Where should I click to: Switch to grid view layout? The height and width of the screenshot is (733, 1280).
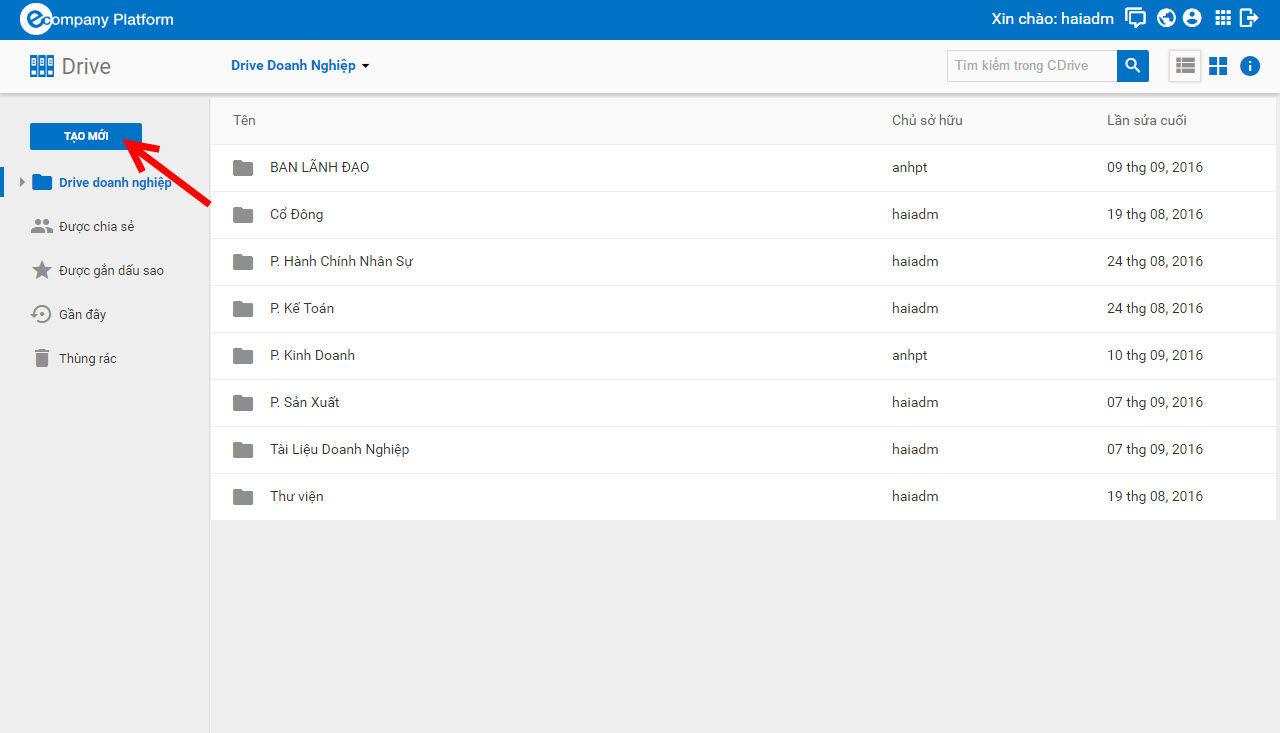(1218, 66)
